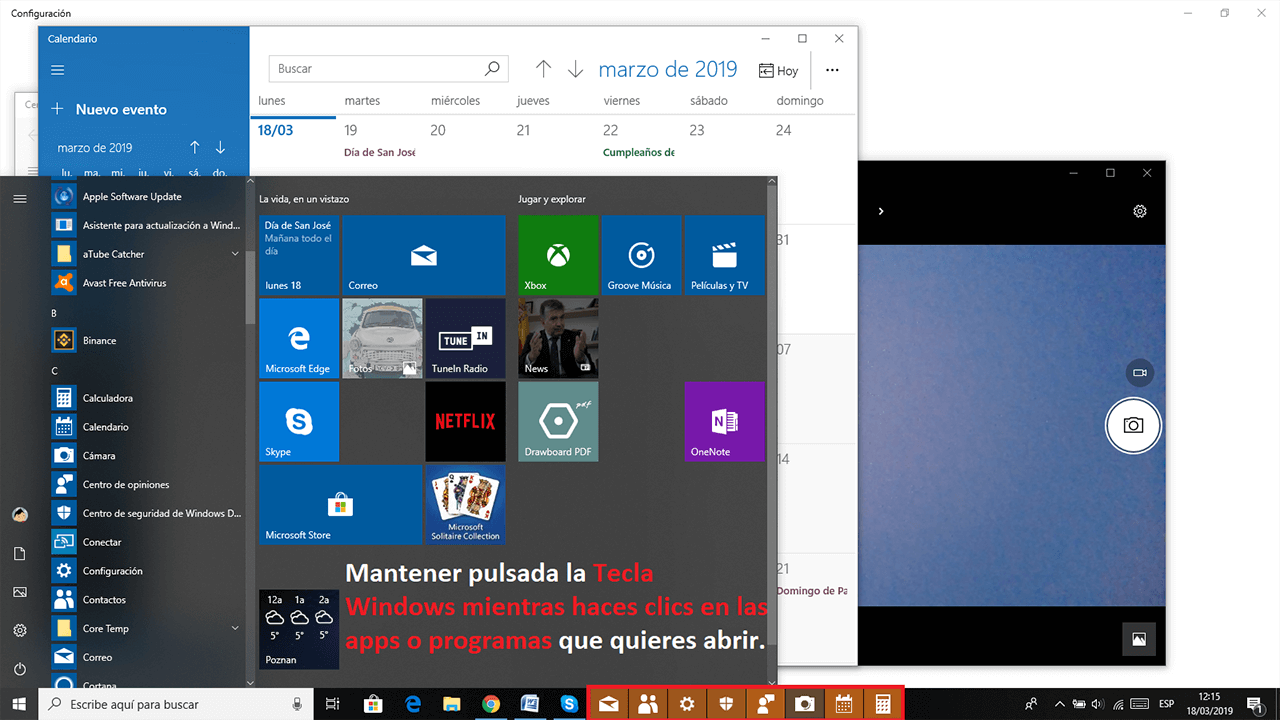The image size is (1280, 720).
Task: Open the Calculator icon on the taskbar
Action: (883, 704)
